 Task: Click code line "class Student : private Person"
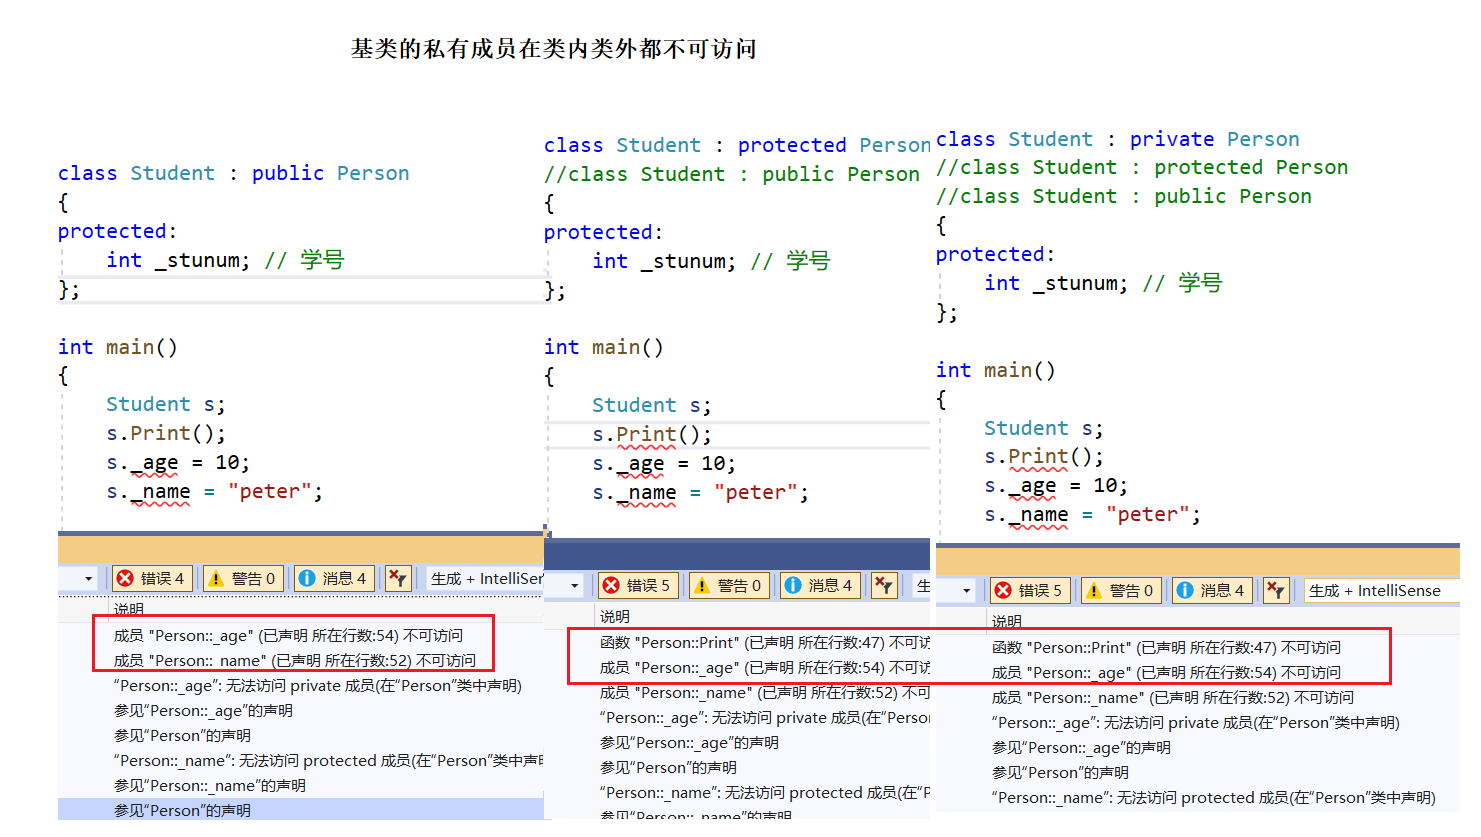tap(1118, 139)
